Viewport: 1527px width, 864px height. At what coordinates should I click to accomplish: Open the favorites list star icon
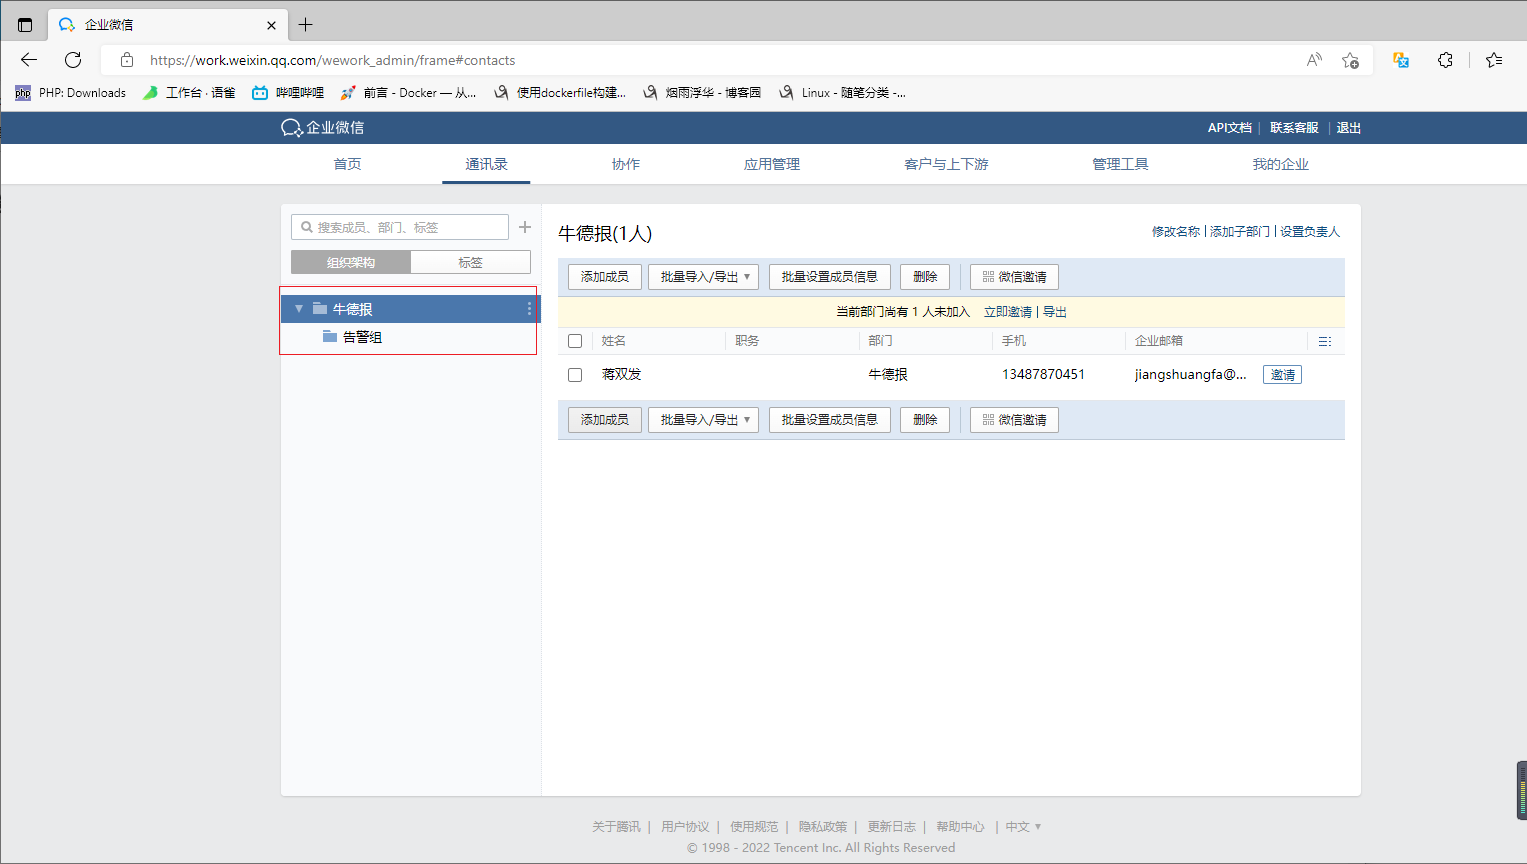1494,60
